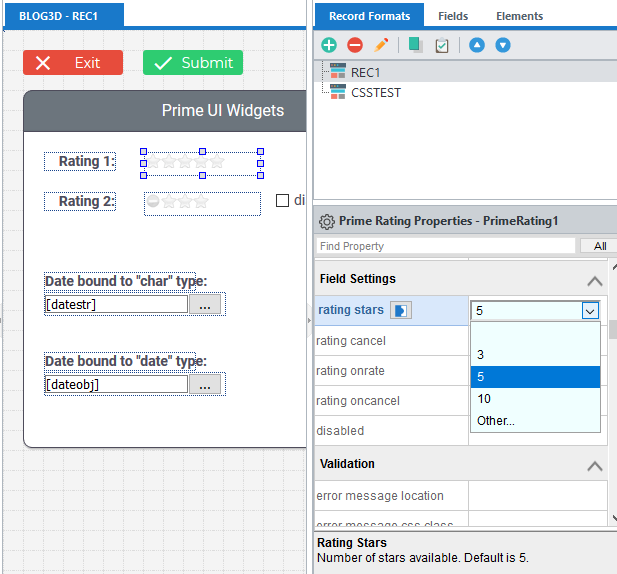Click the ... button next to [dateobj]
The width and height of the screenshot is (617, 574).
click(205, 384)
